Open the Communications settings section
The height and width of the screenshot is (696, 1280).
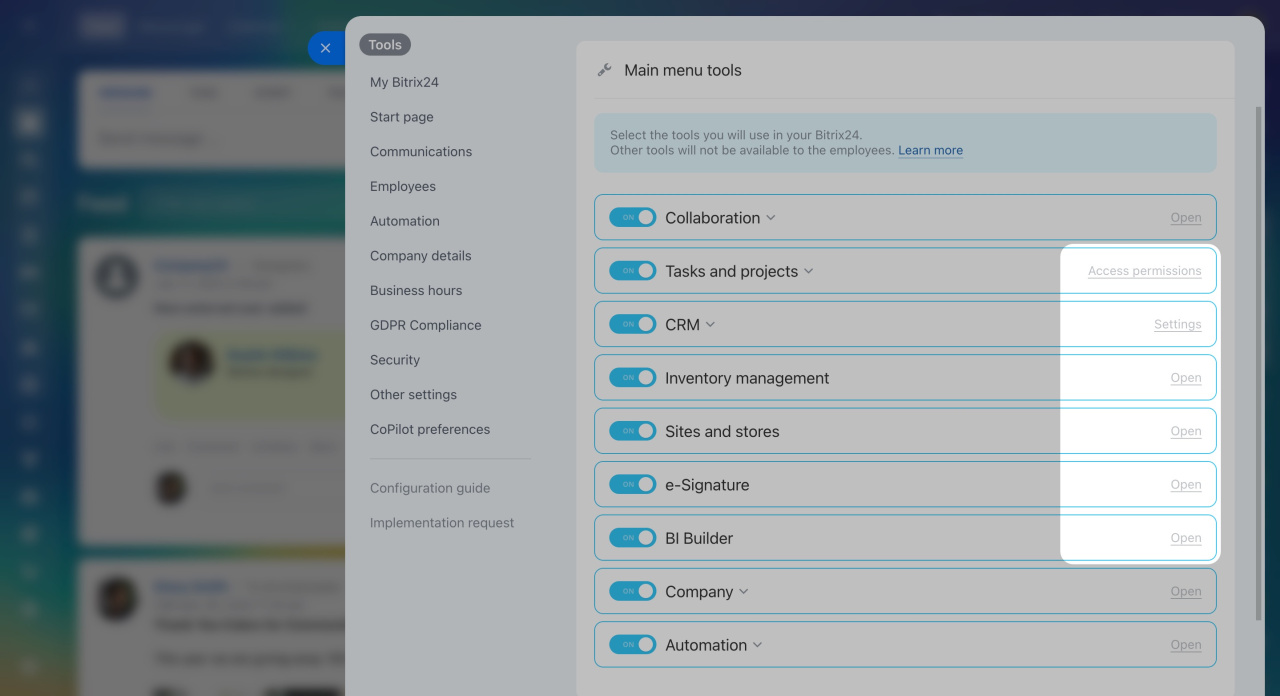pyautogui.click(x=421, y=152)
